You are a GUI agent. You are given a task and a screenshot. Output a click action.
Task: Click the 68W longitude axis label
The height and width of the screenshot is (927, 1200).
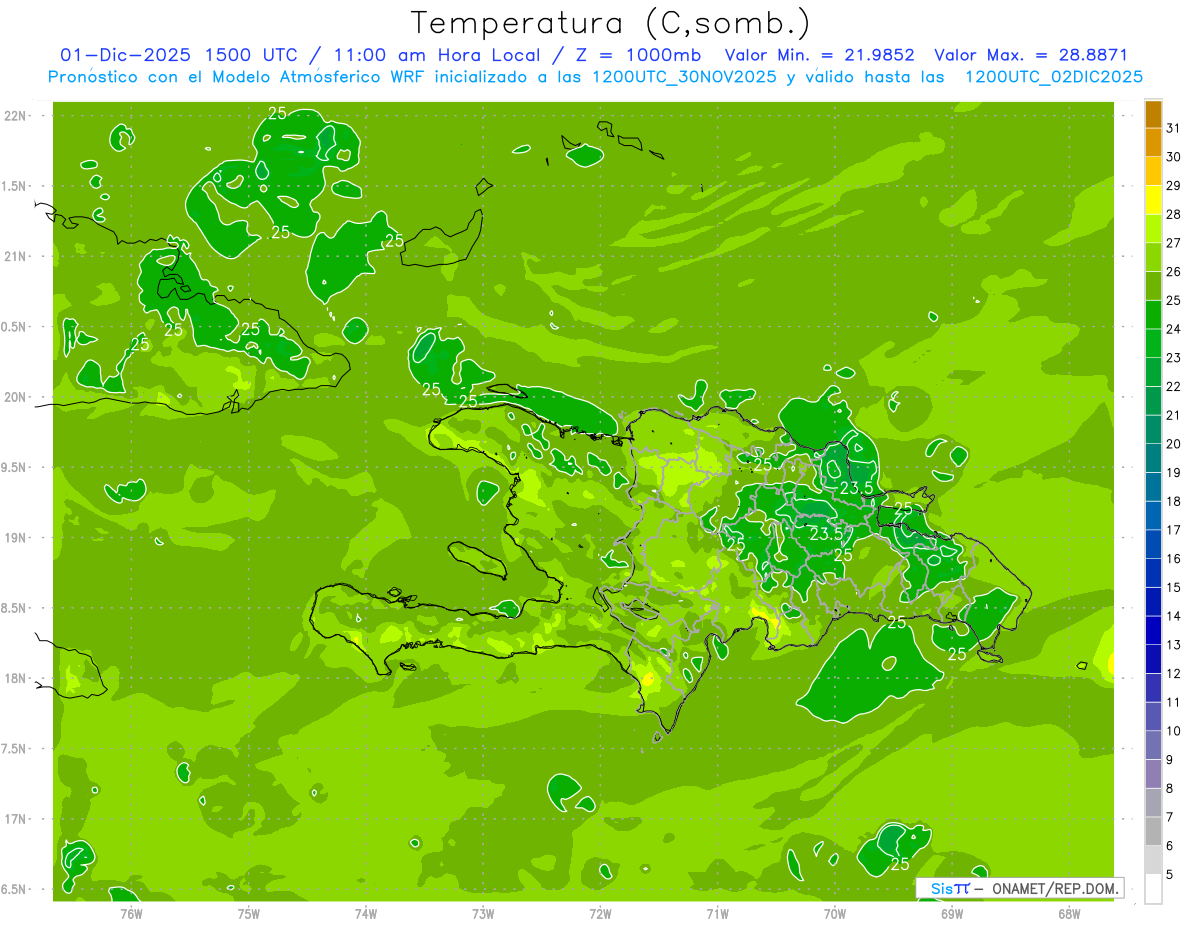coord(1069,914)
